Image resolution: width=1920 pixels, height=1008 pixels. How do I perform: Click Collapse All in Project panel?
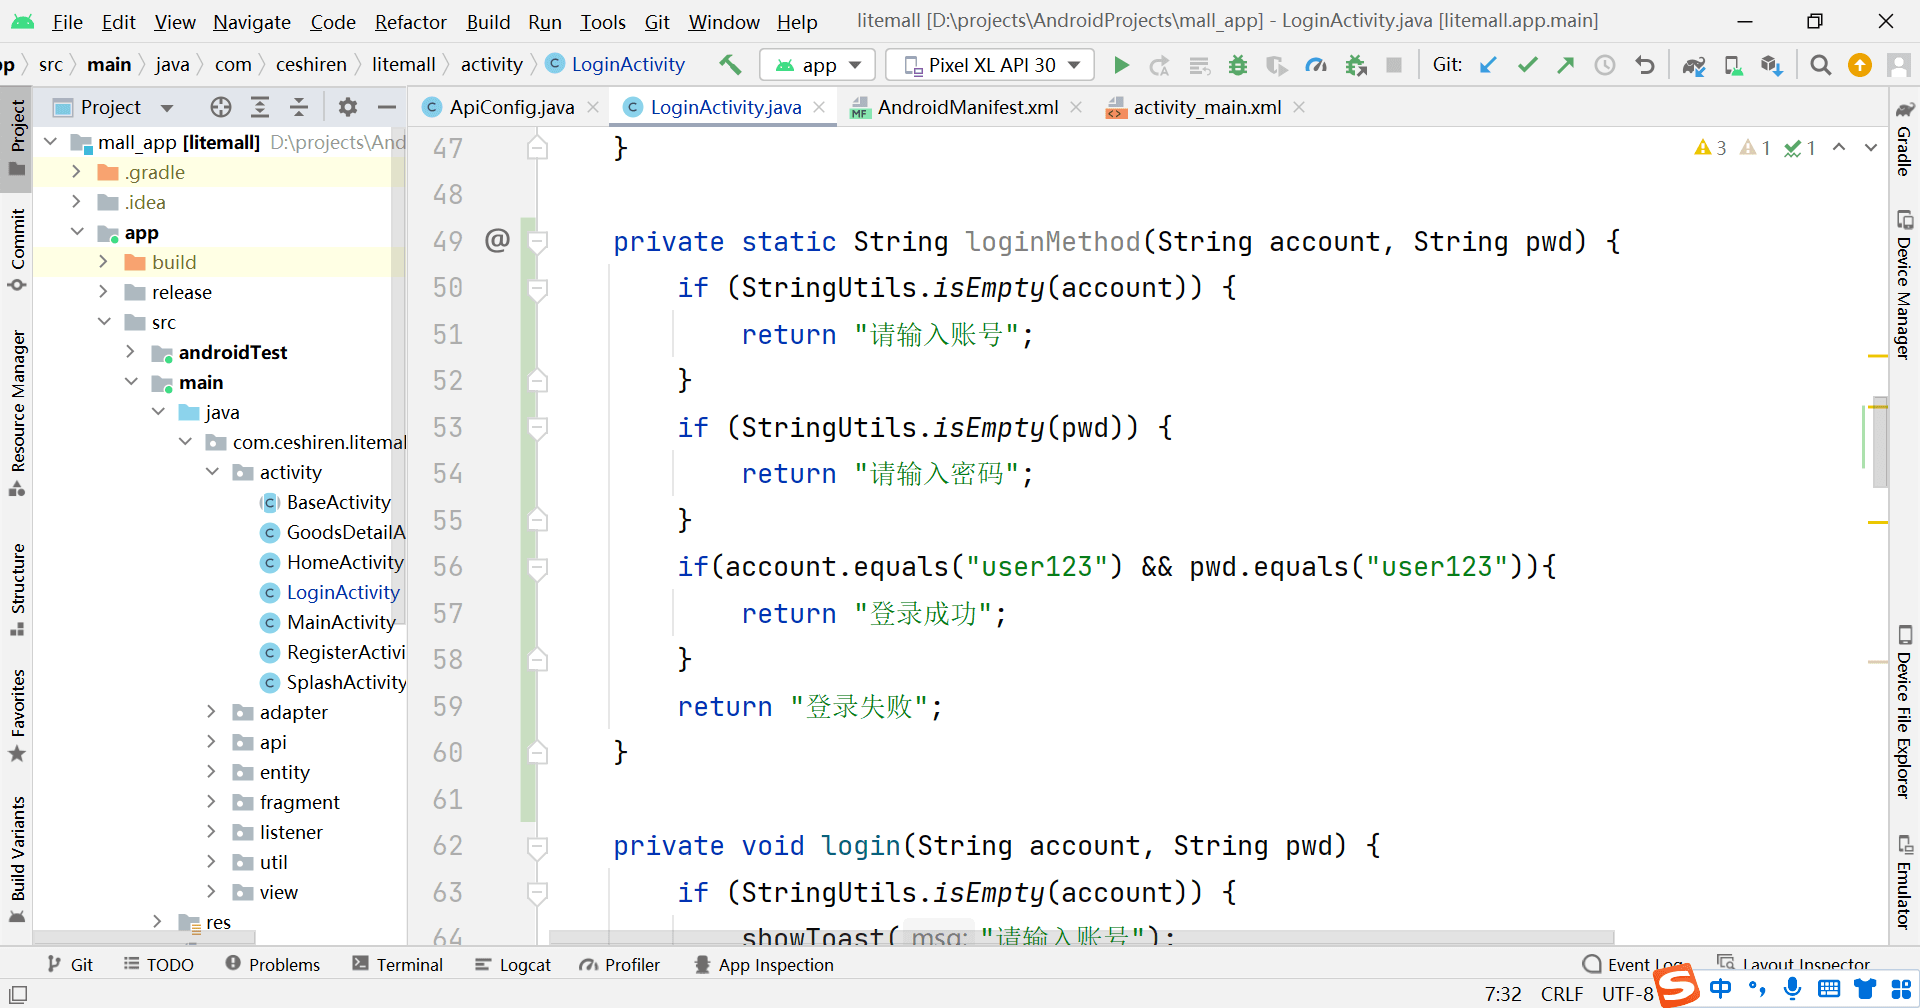[x=299, y=107]
